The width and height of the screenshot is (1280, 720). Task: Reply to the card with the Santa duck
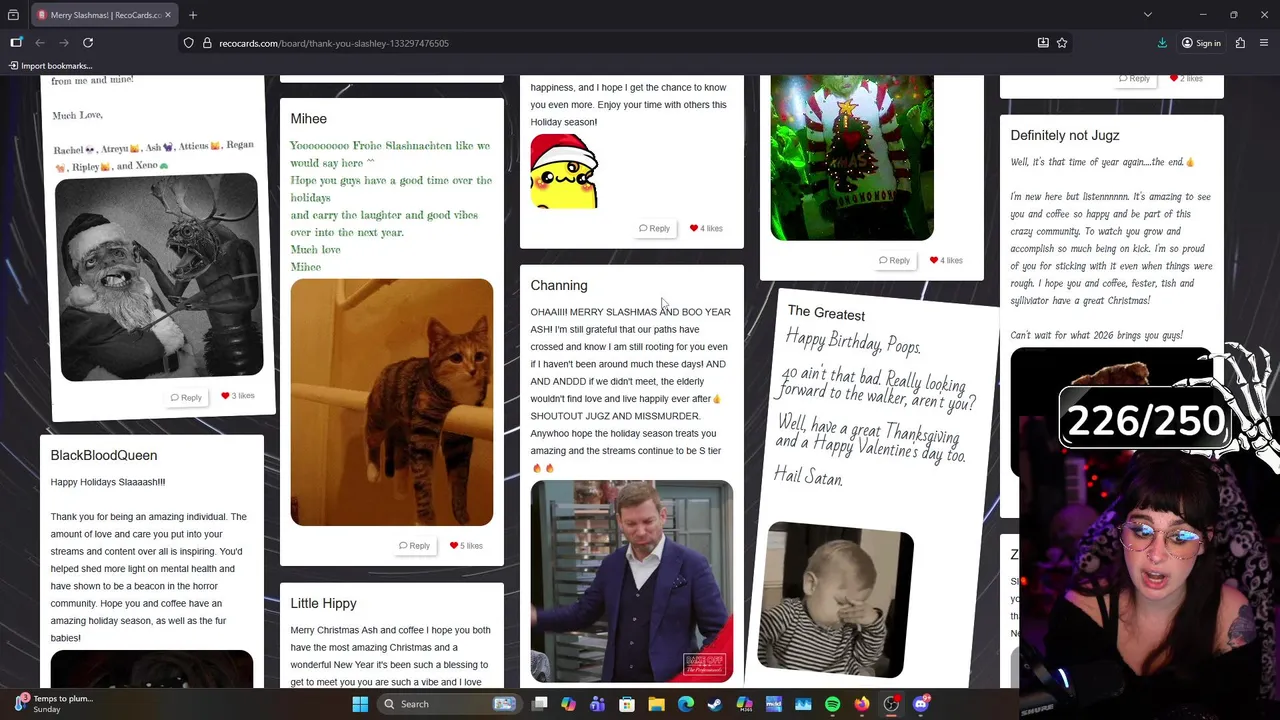click(654, 229)
